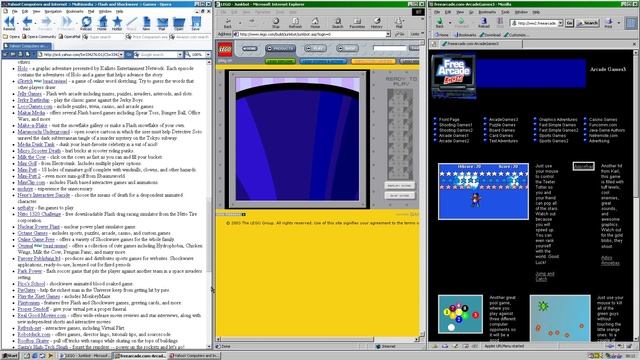Click the Casino Games link in Mozilla
The height and width of the screenshot is (360, 640).
pos(603,120)
